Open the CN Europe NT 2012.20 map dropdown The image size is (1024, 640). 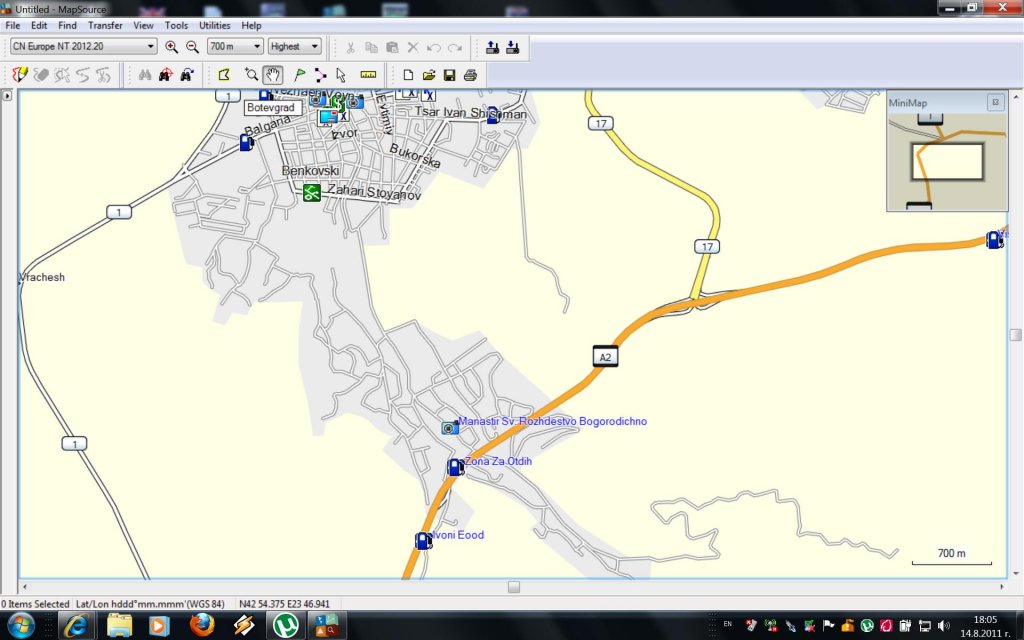pyautogui.click(x=83, y=47)
